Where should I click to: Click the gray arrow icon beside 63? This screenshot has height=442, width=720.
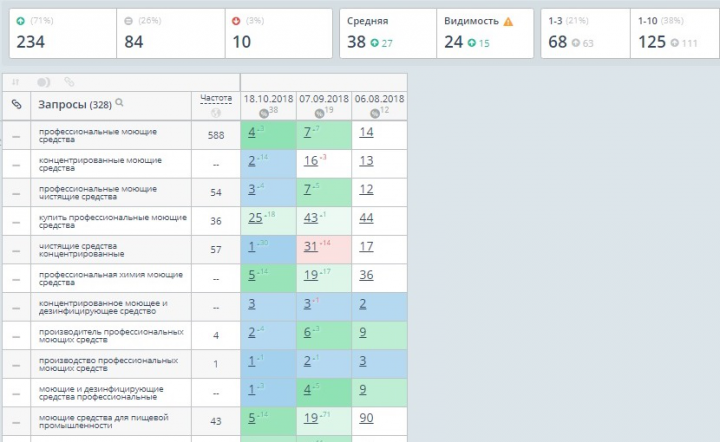tap(576, 43)
